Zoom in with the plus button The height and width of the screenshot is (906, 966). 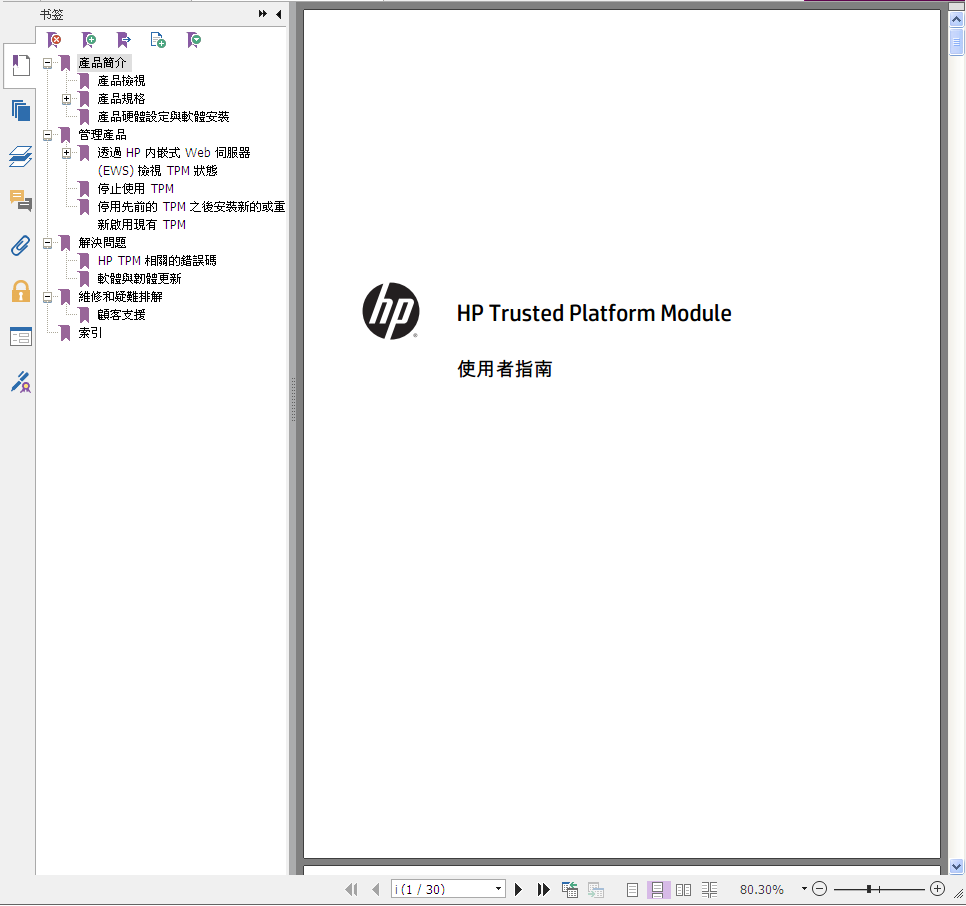pos(937,889)
